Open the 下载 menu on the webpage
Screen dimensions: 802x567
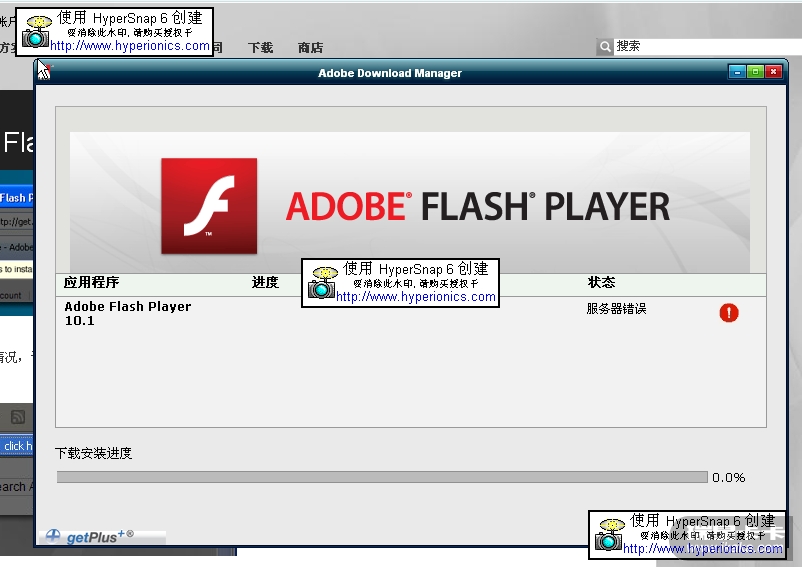[260, 48]
